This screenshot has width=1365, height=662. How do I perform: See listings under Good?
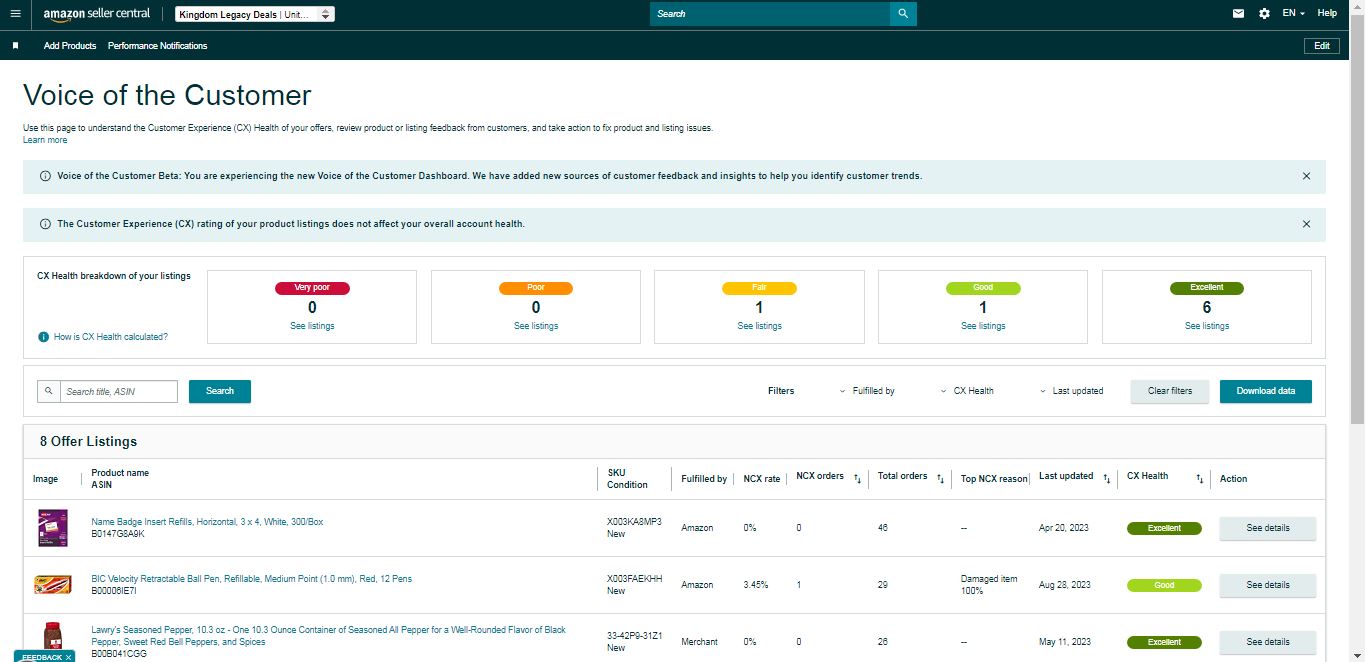tap(983, 326)
